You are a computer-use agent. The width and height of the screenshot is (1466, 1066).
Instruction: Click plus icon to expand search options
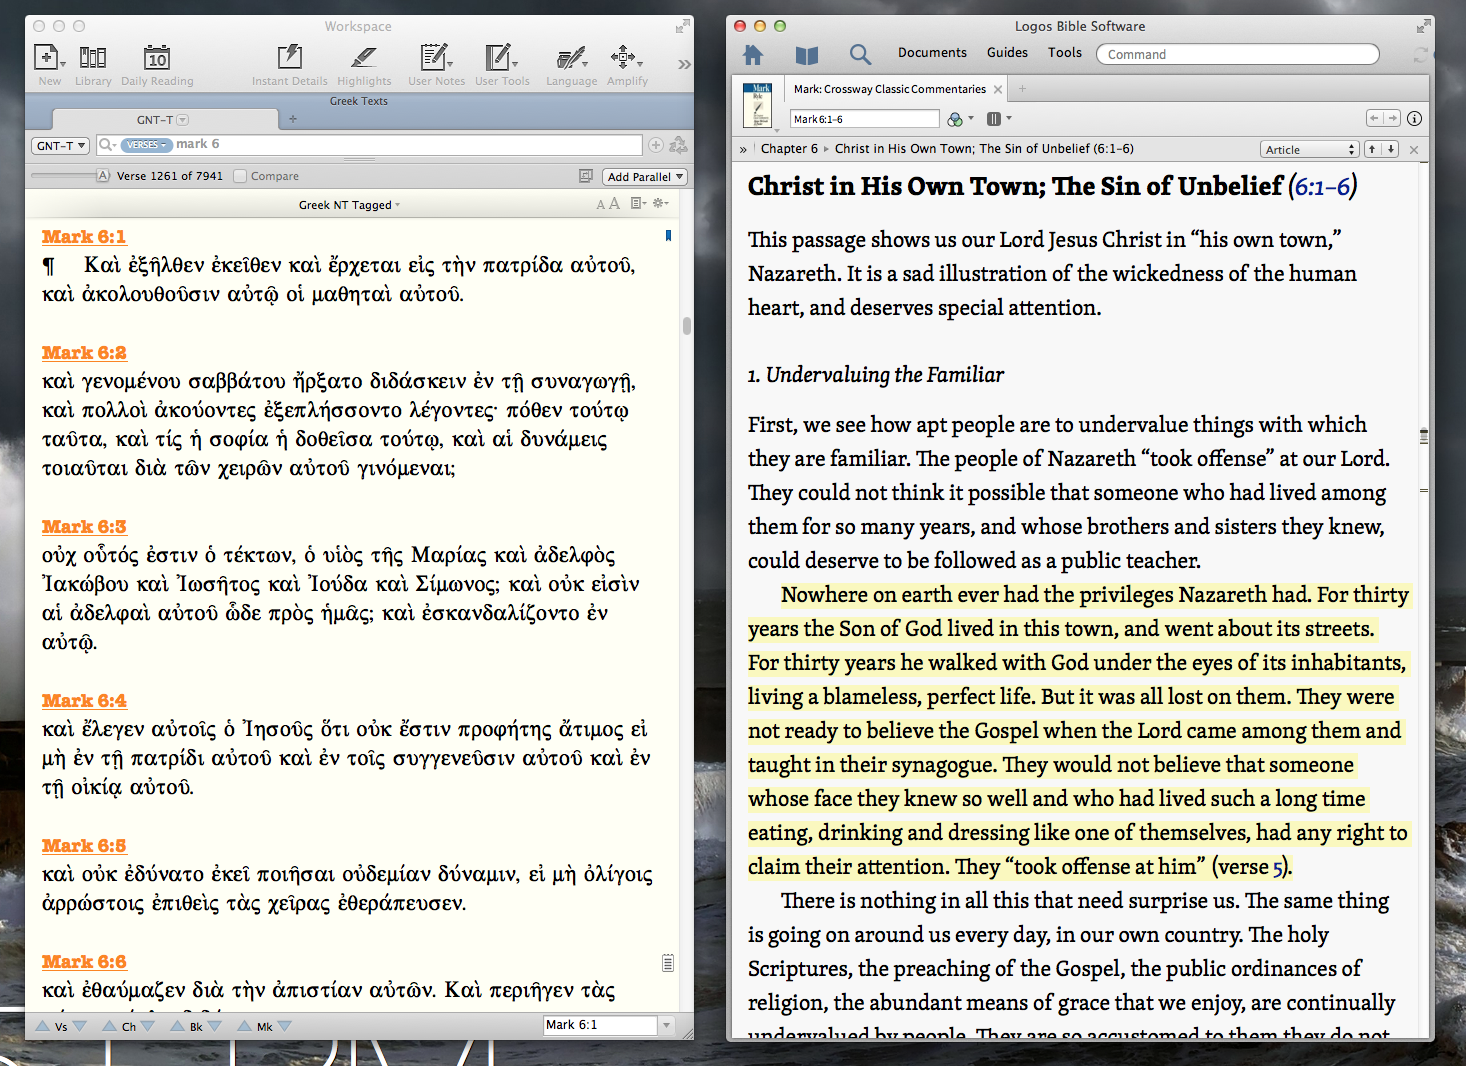point(656,145)
